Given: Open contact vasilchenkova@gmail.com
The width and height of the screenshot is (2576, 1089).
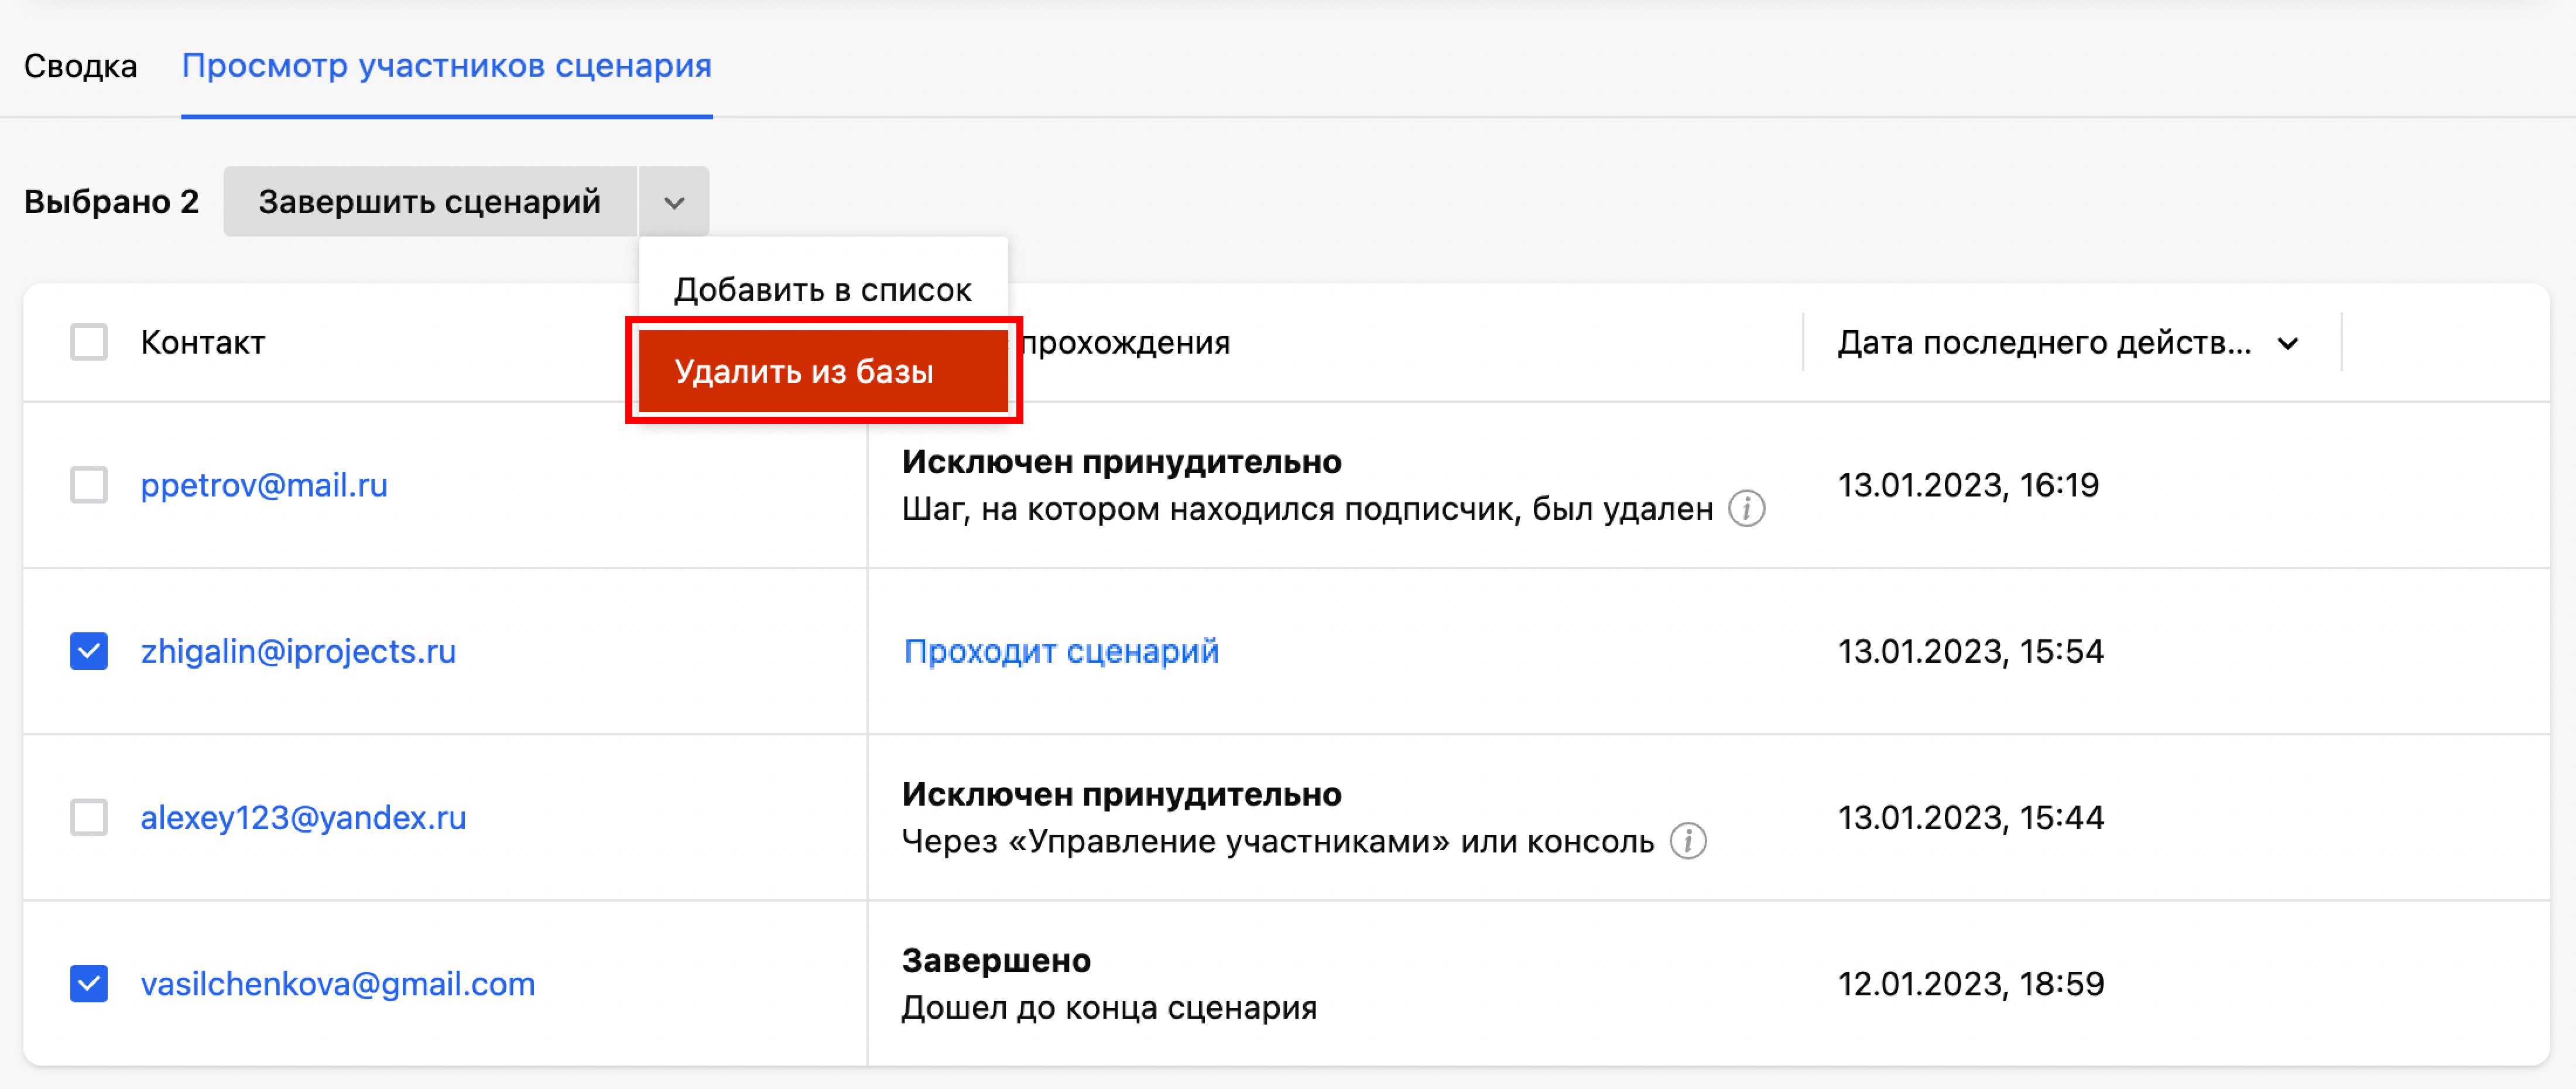Looking at the screenshot, I should (337, 983).
